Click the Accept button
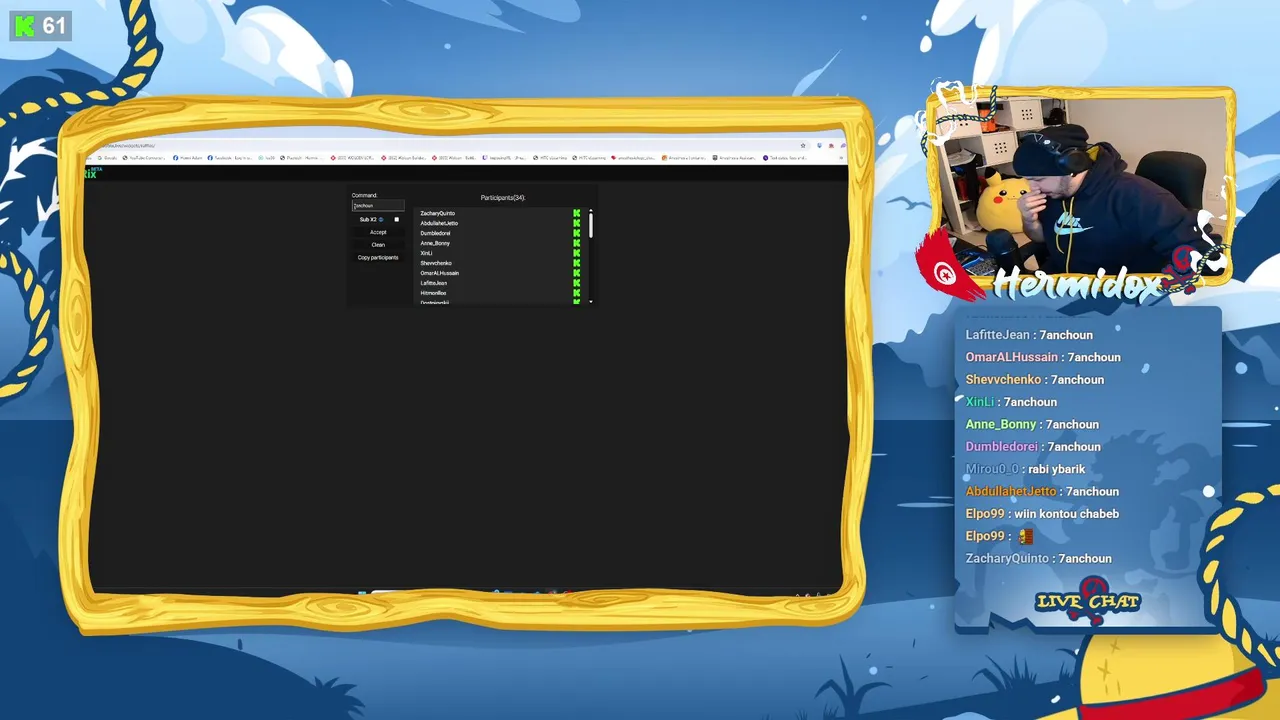Viewport: 1280px width, 720px height. click(378, 232)
